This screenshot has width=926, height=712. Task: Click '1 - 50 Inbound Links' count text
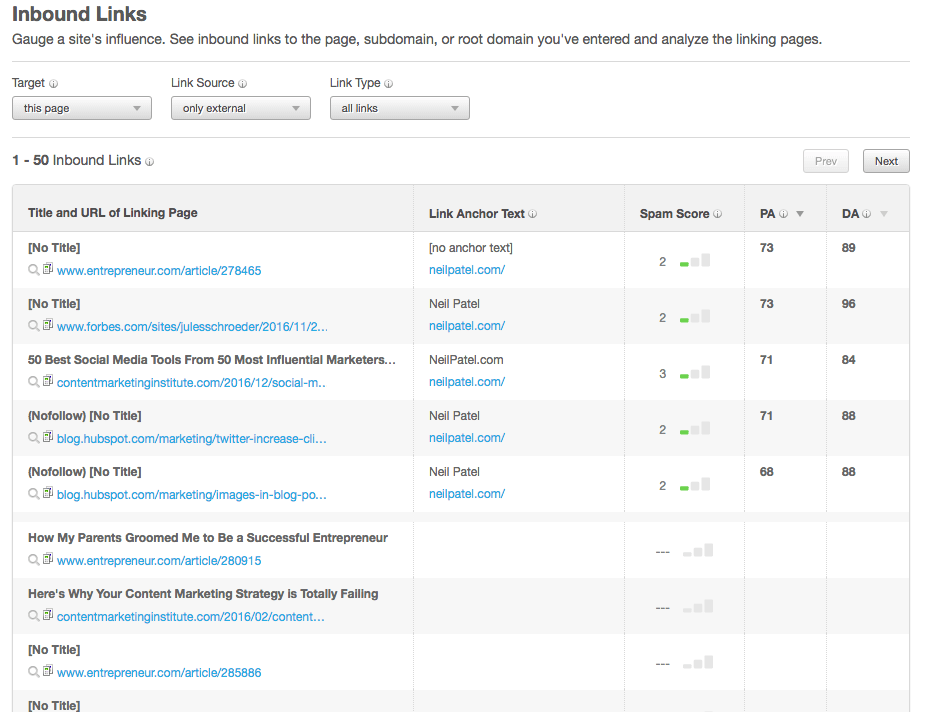click(77, 161)
